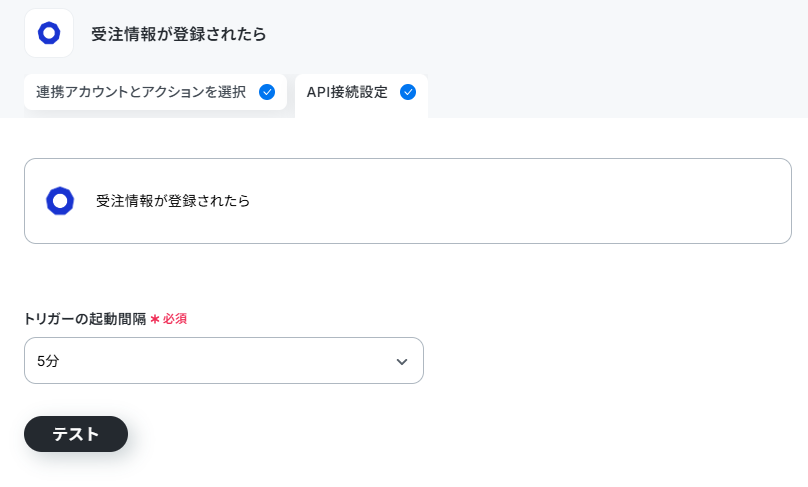Click the API接続設定 tab text label
Image resolution: width=808 pixels, height=487 pixels.
click(x=347, y=92)
